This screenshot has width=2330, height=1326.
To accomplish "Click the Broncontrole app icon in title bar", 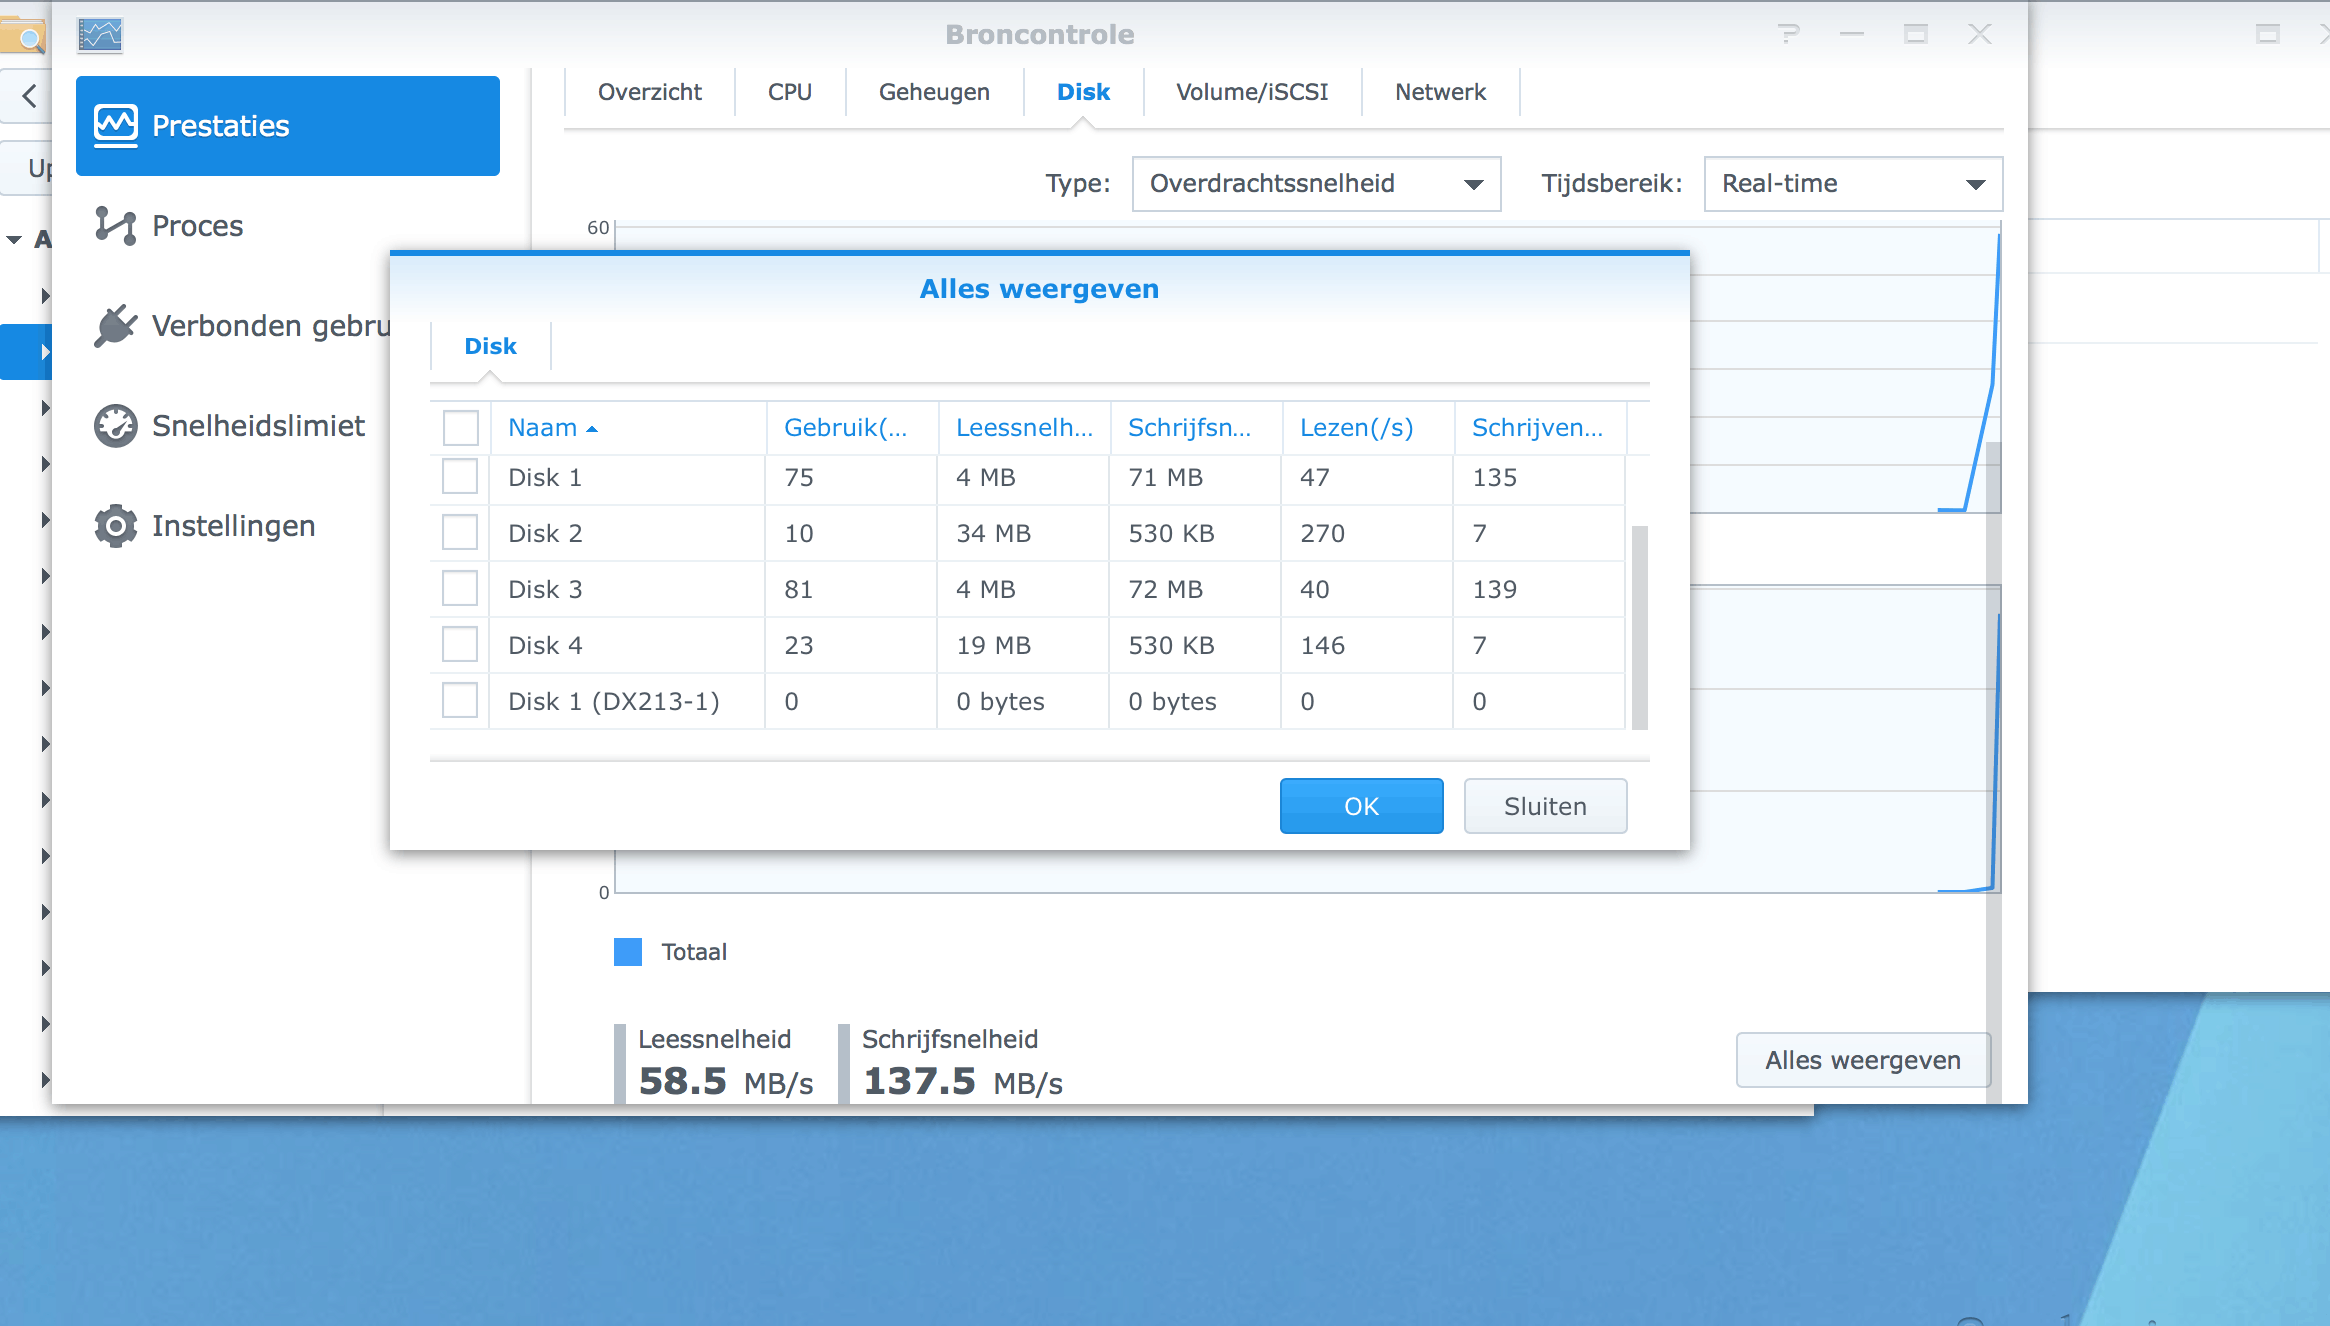I will pos(100,36).
